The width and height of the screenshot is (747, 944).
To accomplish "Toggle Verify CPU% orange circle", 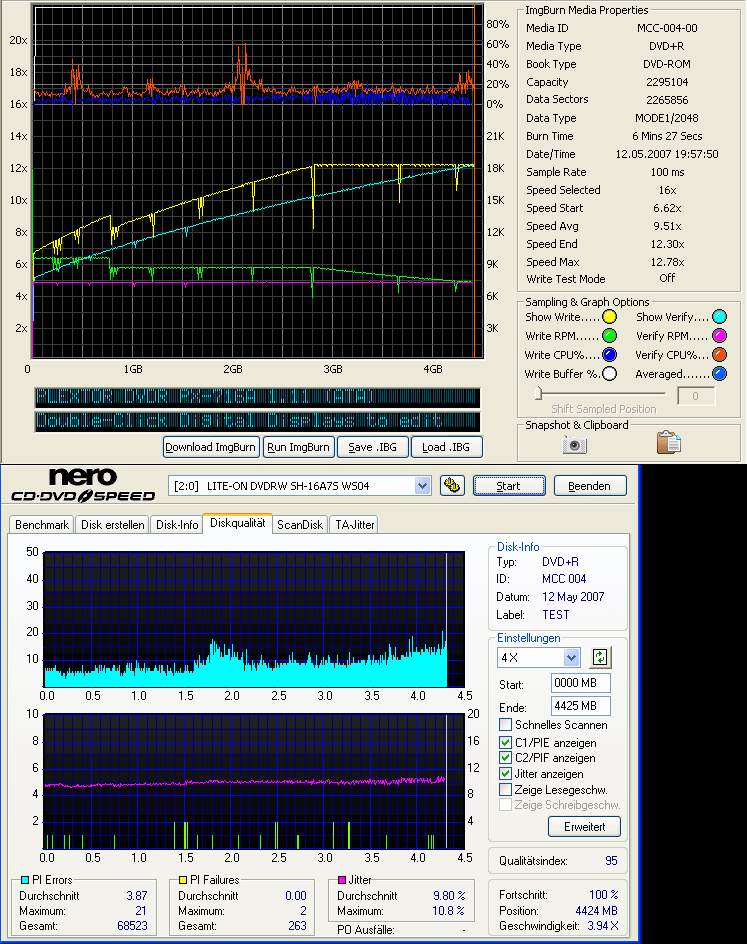I will tap(719, 355).
